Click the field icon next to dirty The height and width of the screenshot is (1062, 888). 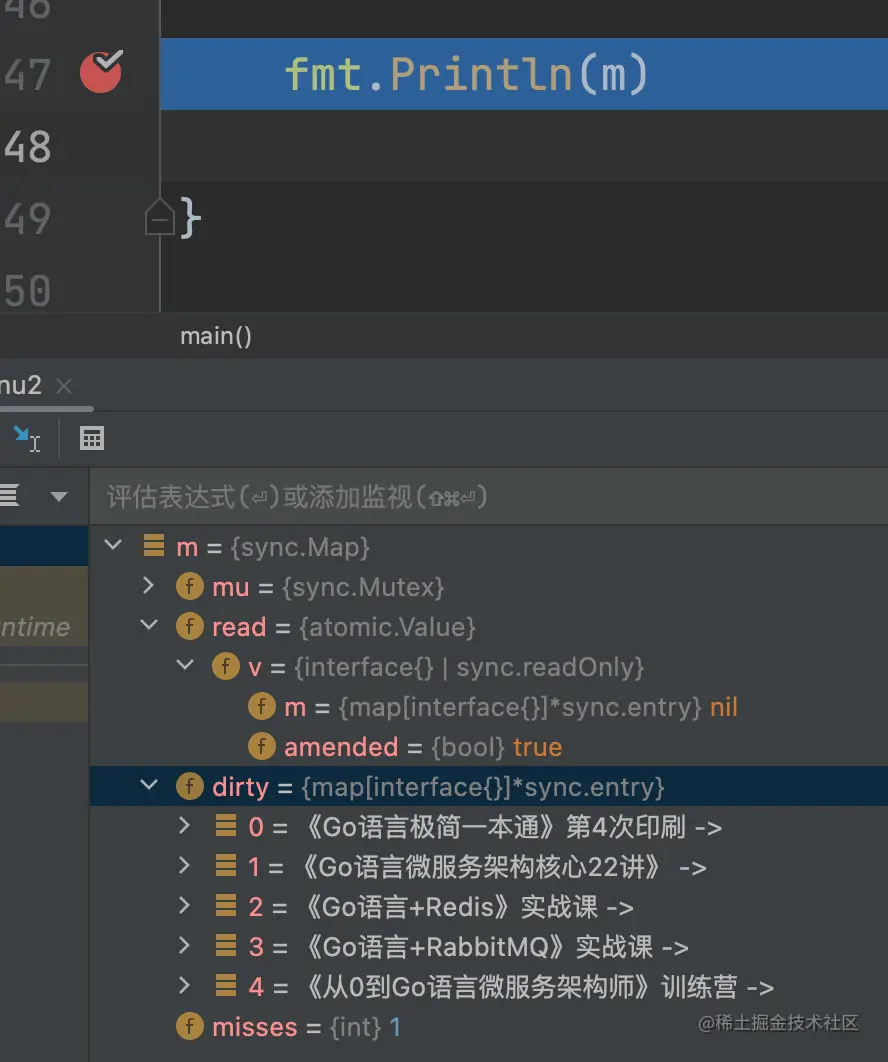tap(190, 786)
